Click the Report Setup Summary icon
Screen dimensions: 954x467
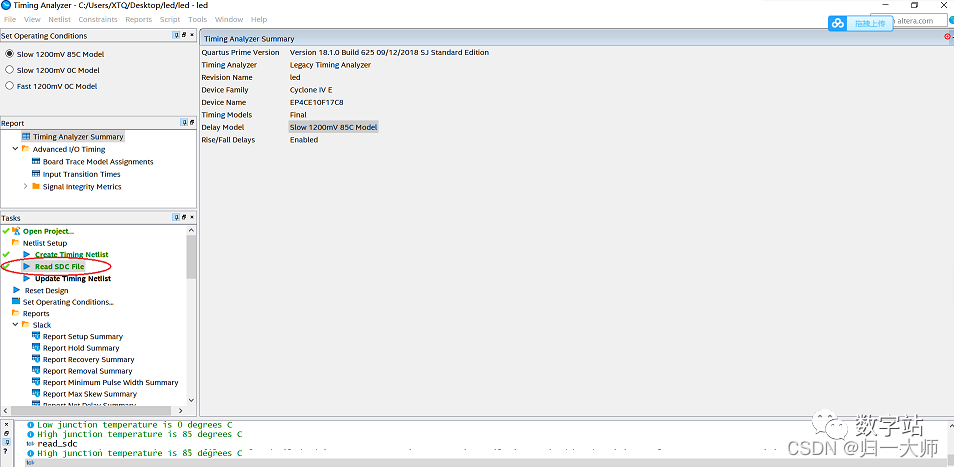coord(36,336)
